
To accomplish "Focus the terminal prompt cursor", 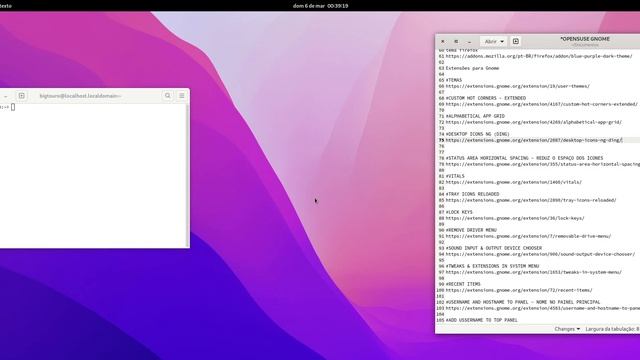I will pos(13,107).
